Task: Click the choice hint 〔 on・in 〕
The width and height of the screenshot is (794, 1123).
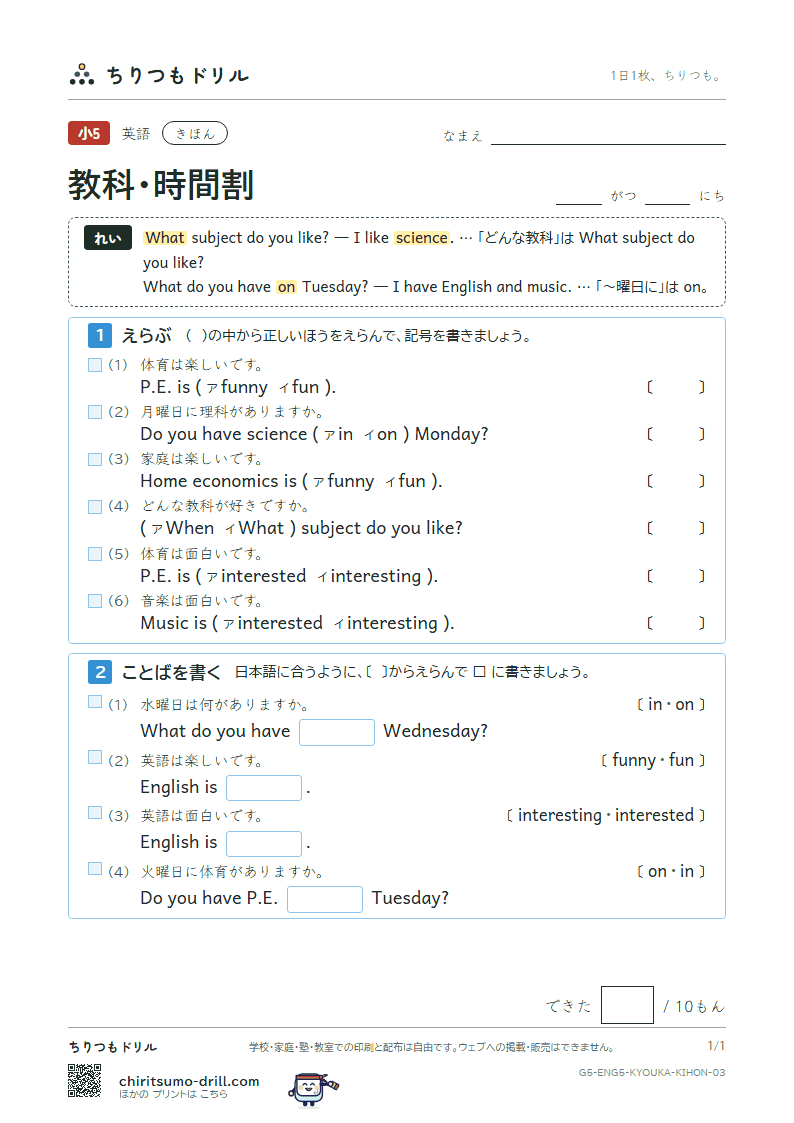Action: 671,872
